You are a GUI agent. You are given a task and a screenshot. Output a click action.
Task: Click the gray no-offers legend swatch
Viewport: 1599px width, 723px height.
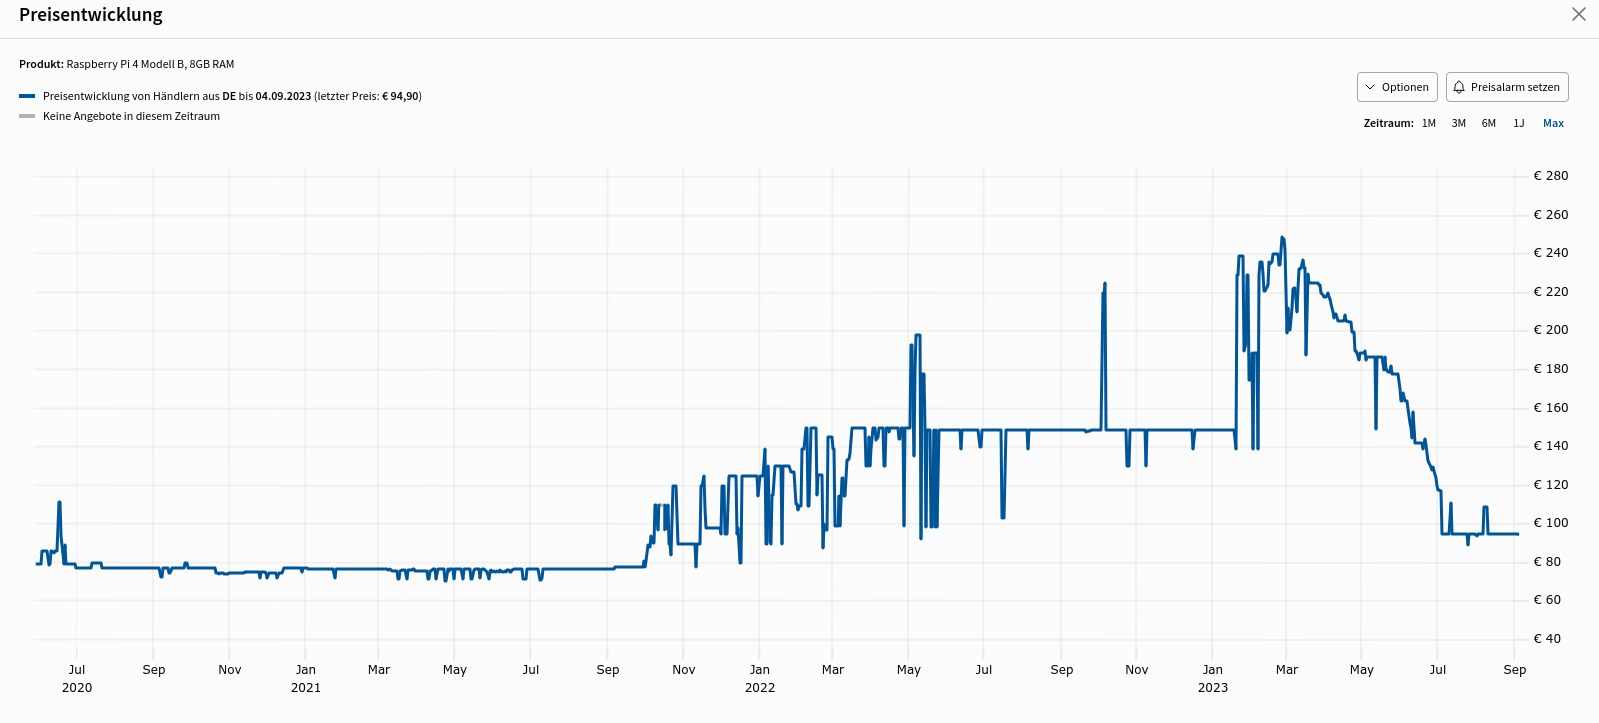pyautogui.click(x=27, y=116)
